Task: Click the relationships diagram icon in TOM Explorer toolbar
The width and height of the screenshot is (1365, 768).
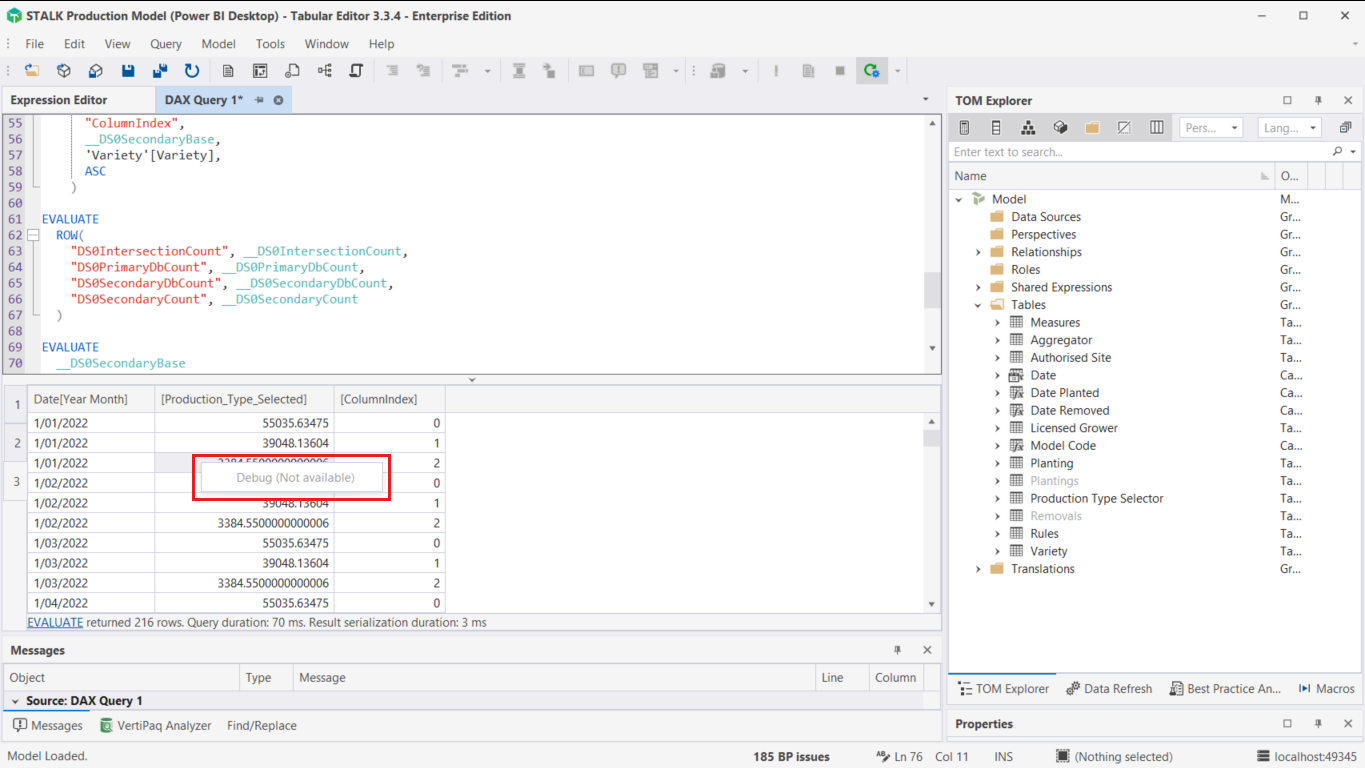Action: [x=1028, y=127]
